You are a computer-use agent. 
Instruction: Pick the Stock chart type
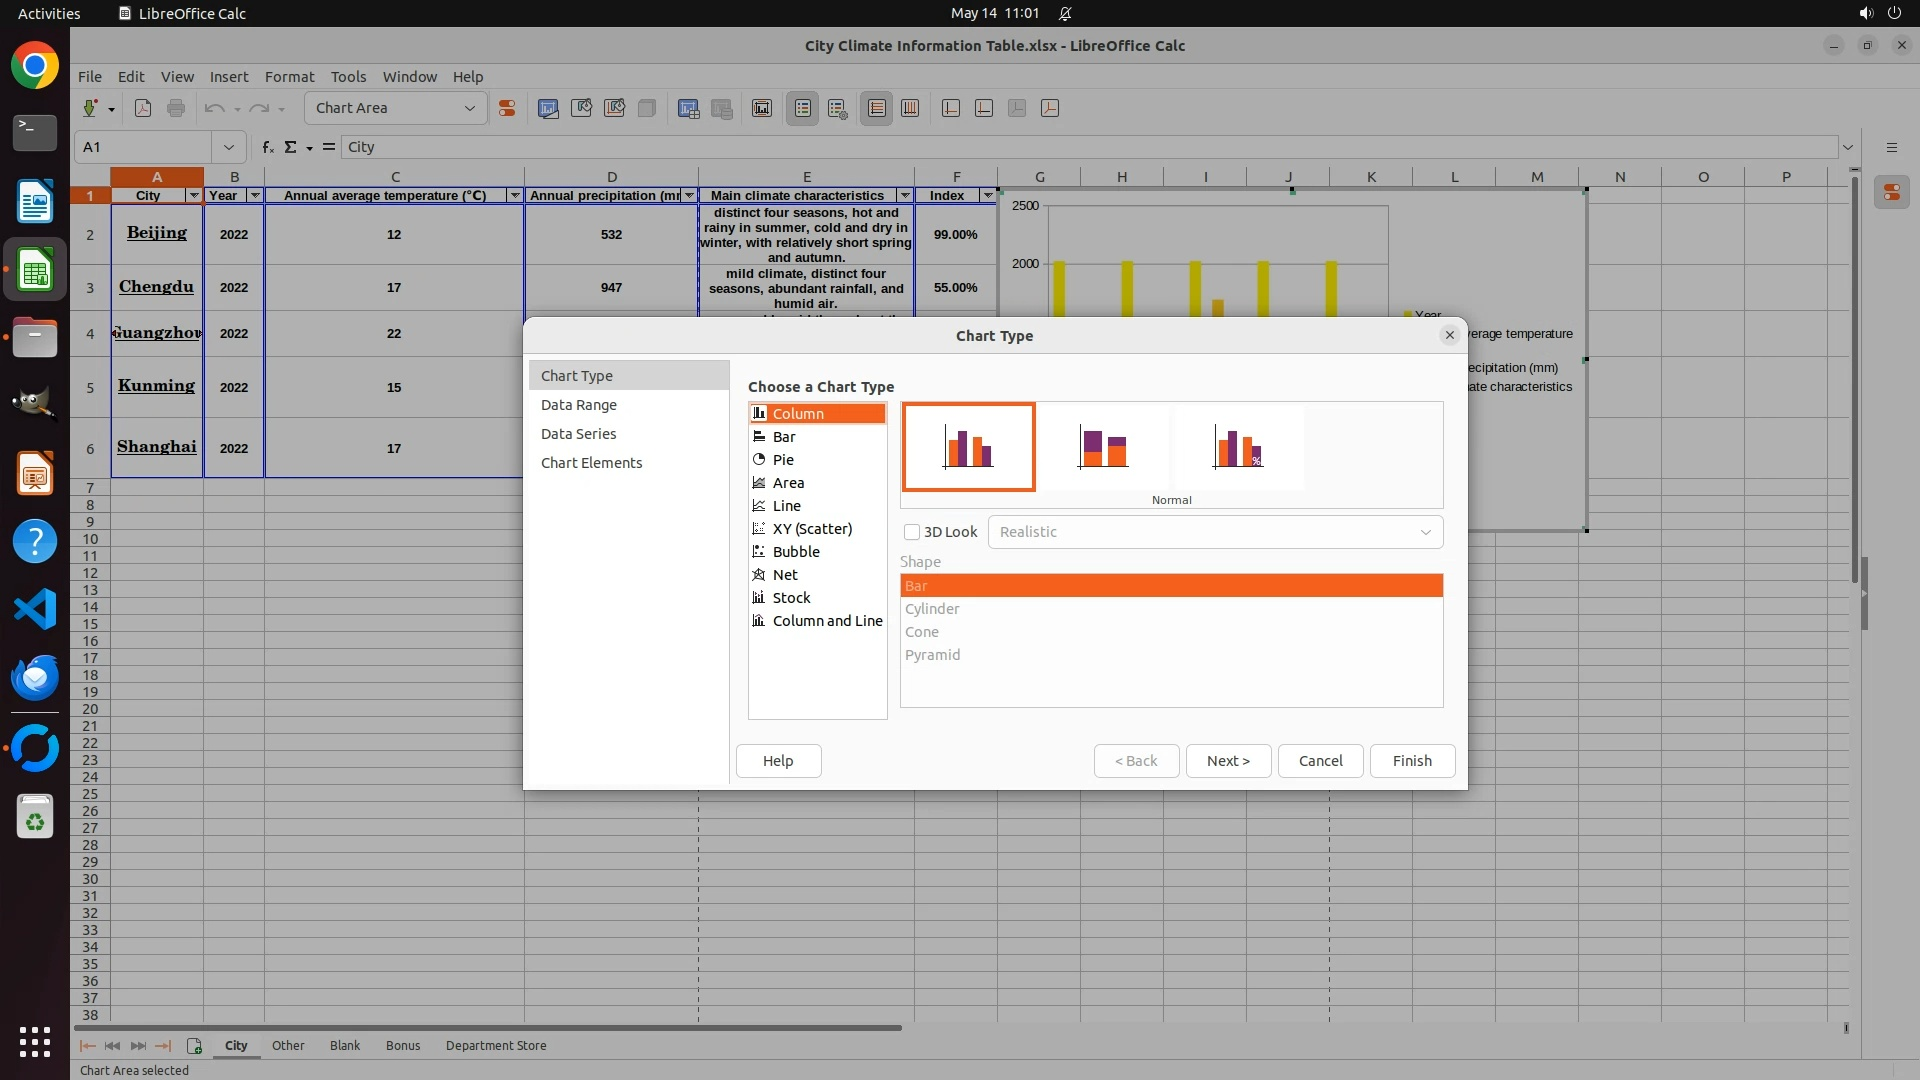pyautogui.click(x=791, y=598)
